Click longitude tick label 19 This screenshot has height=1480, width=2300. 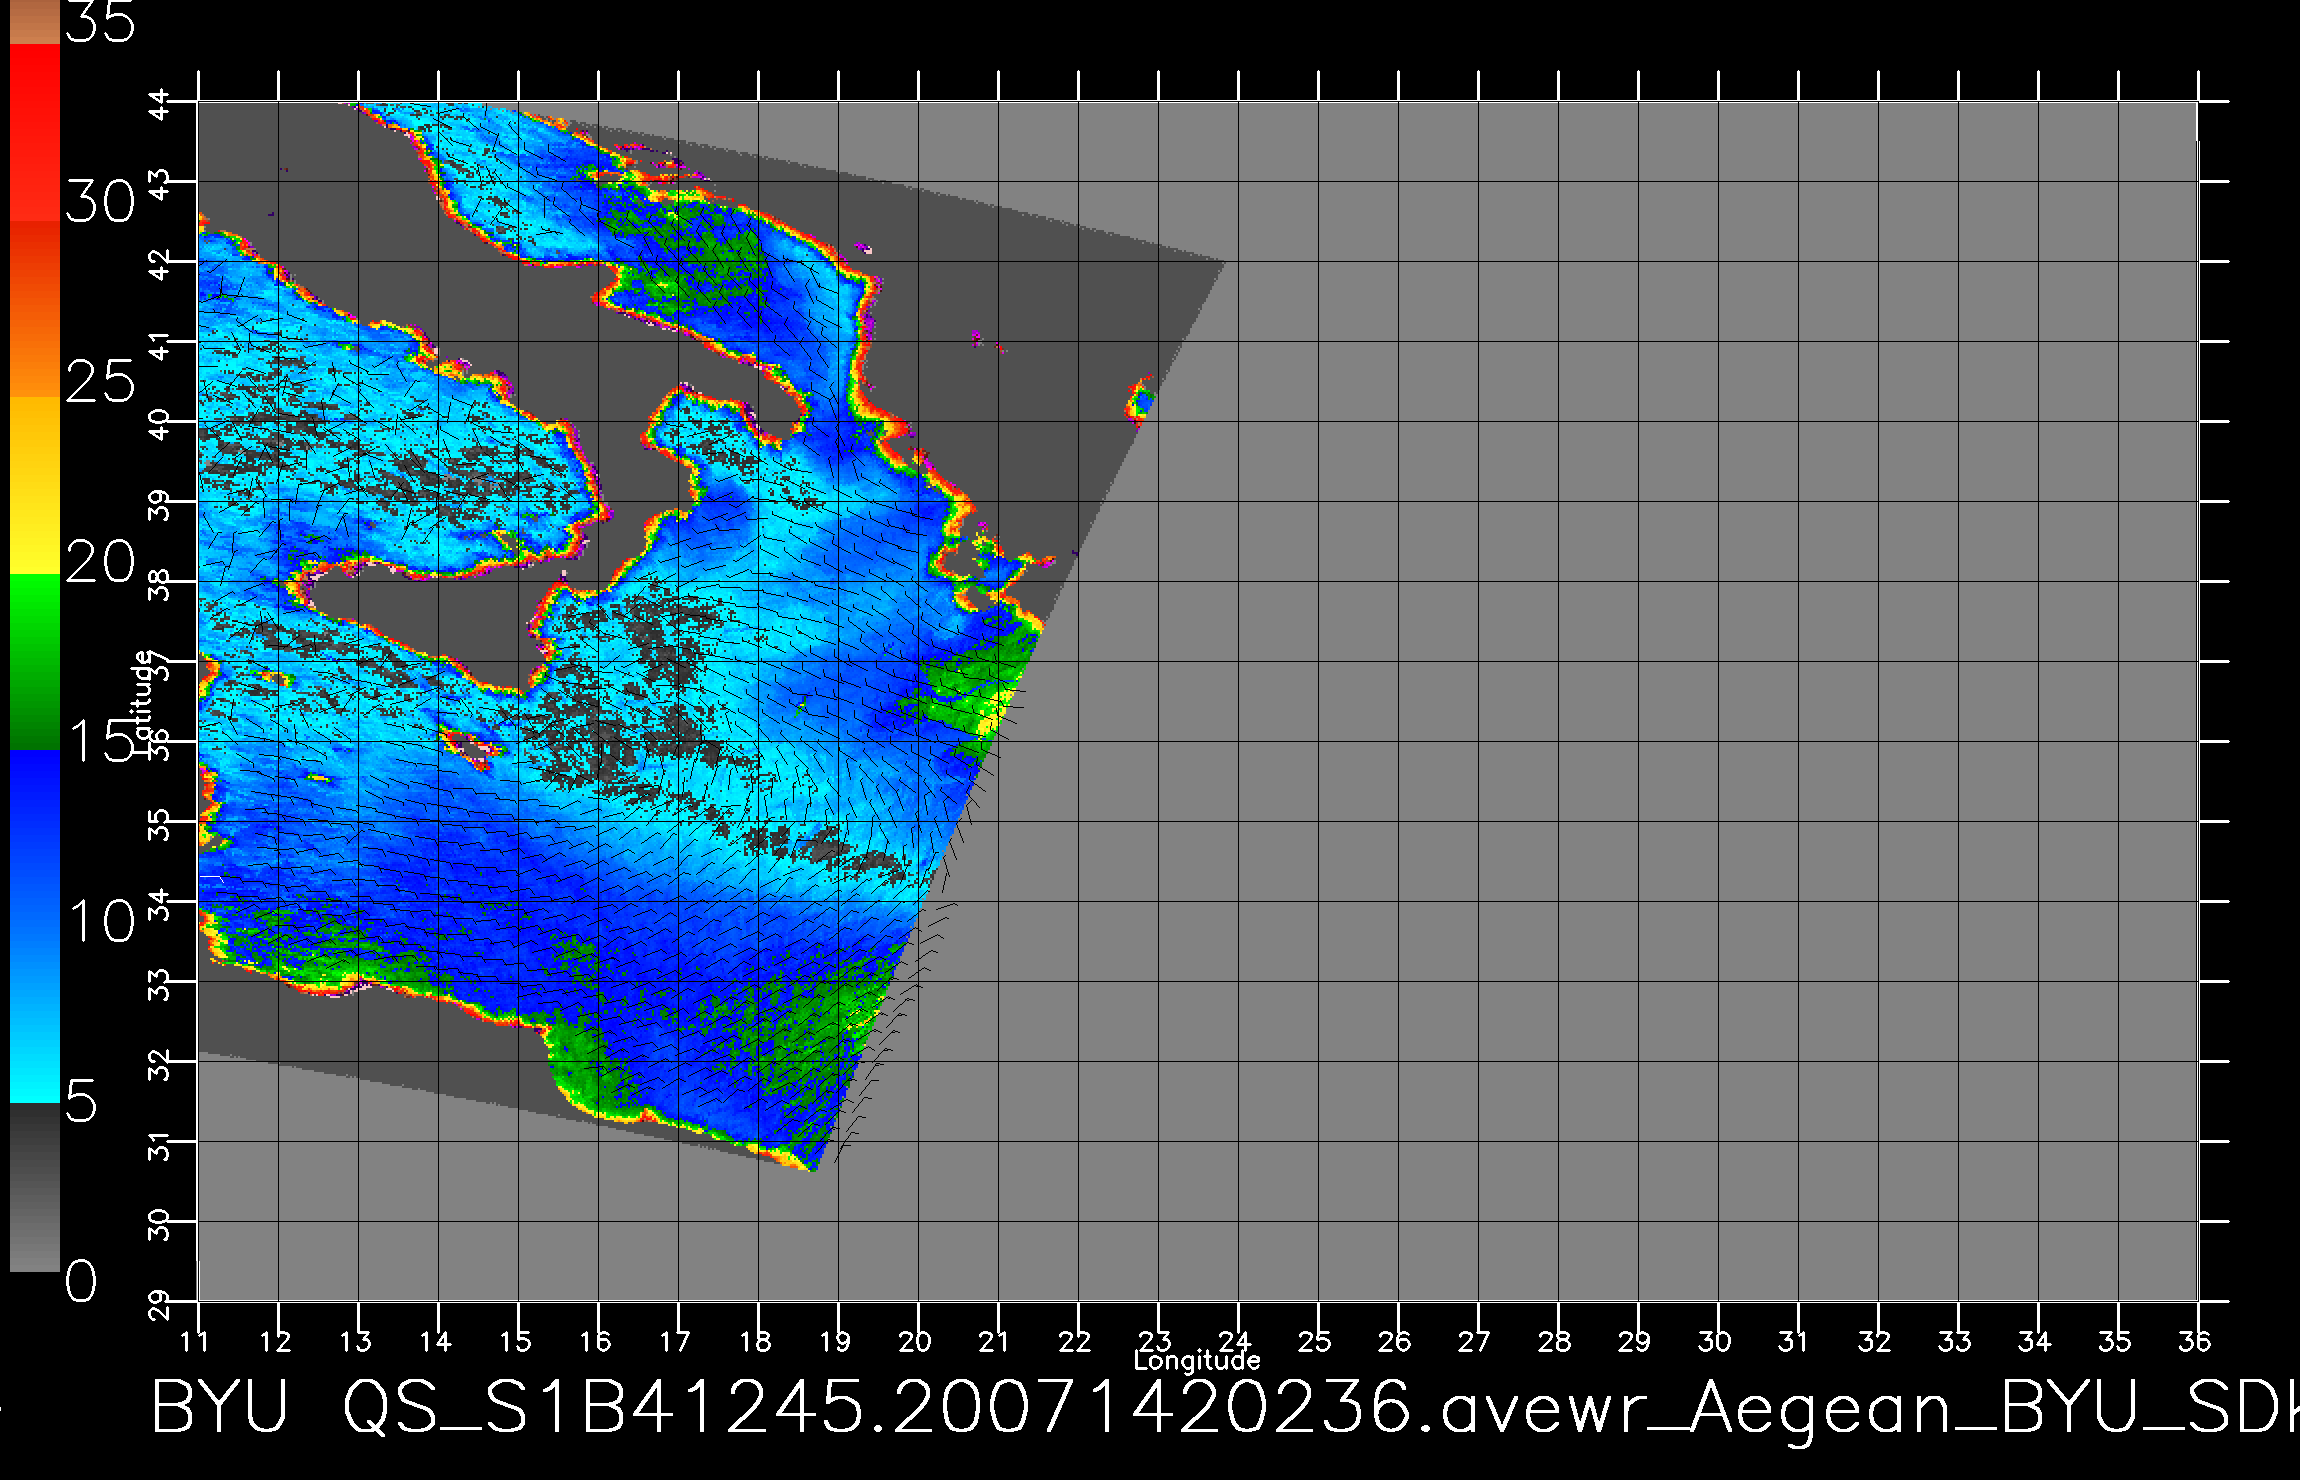(x=836, y=1341)
